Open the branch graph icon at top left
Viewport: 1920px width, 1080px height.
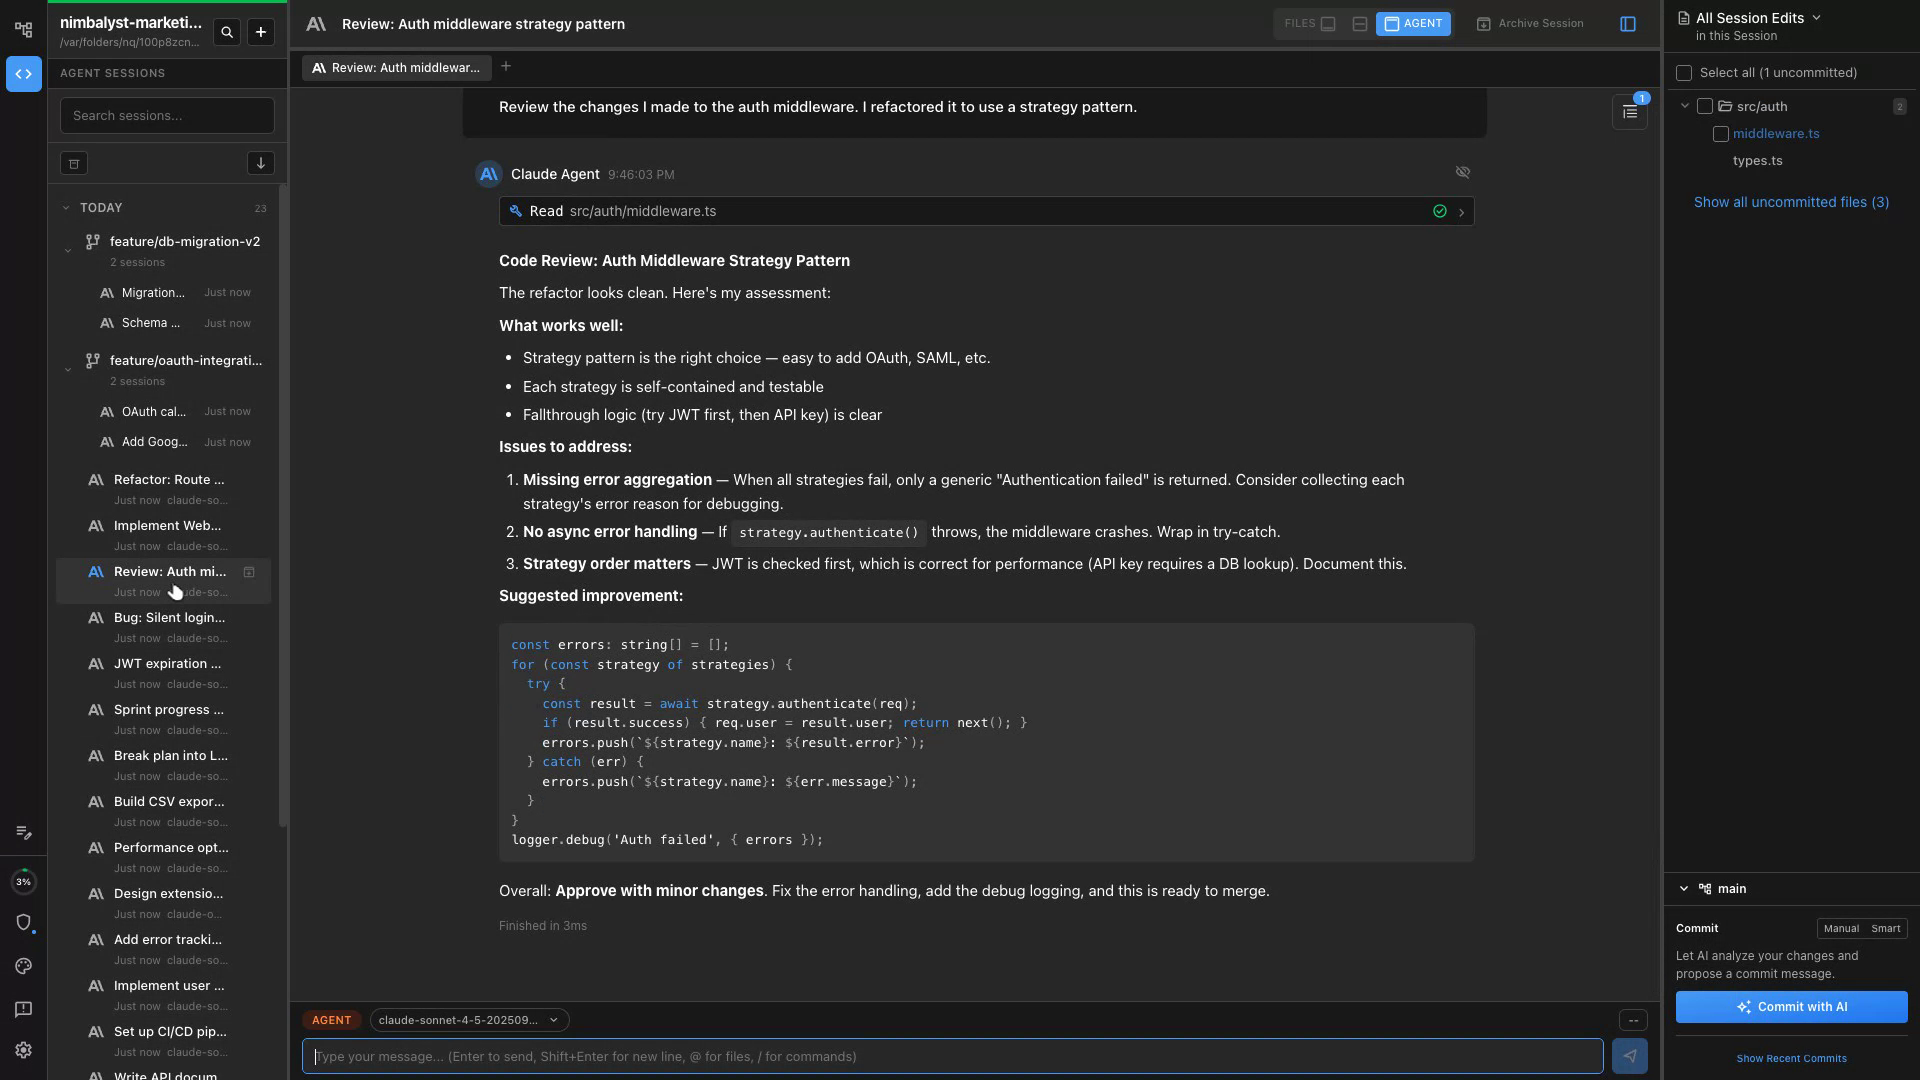tap(23, 29)
